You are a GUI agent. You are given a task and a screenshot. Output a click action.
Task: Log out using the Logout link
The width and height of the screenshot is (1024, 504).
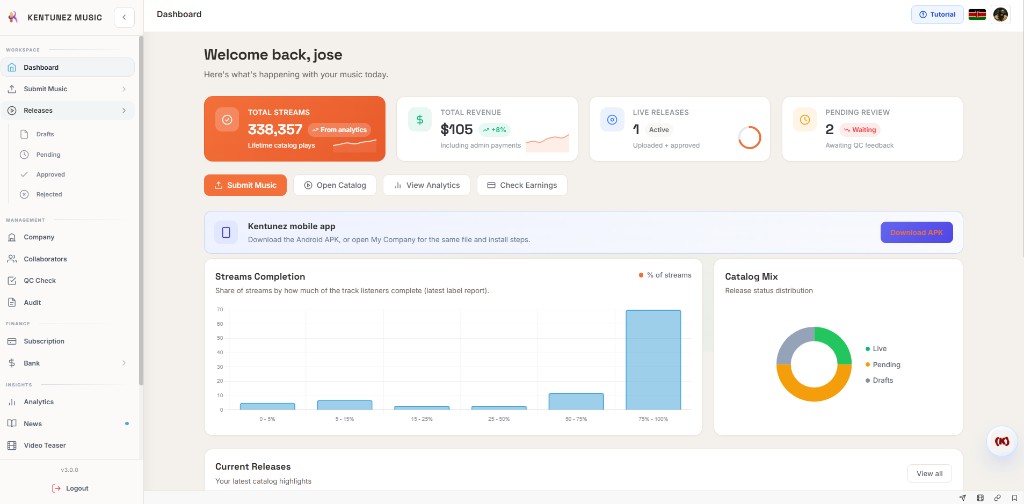[x=70, y=488]
